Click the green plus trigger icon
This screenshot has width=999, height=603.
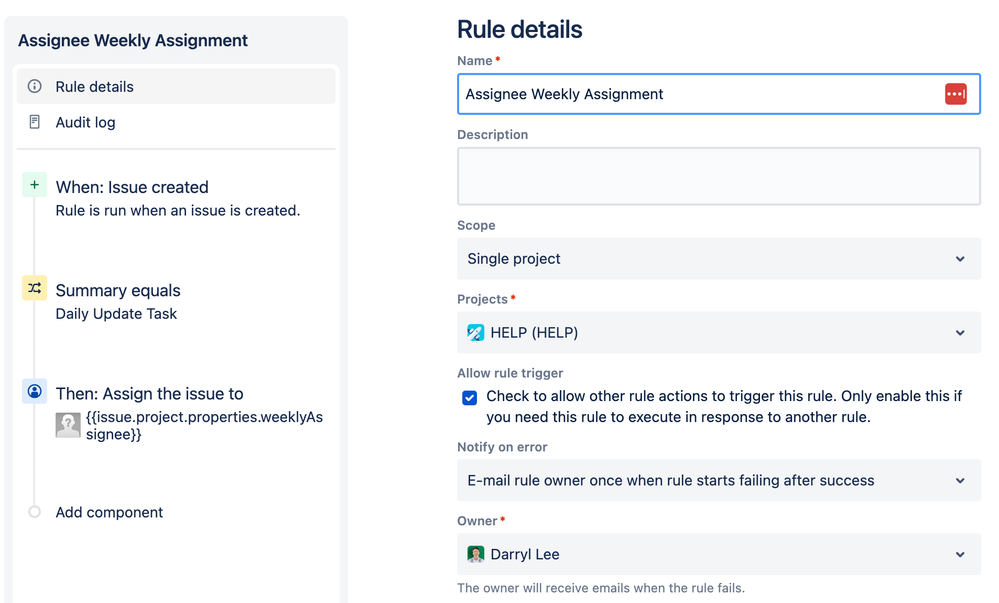click(x=35, y=185)
